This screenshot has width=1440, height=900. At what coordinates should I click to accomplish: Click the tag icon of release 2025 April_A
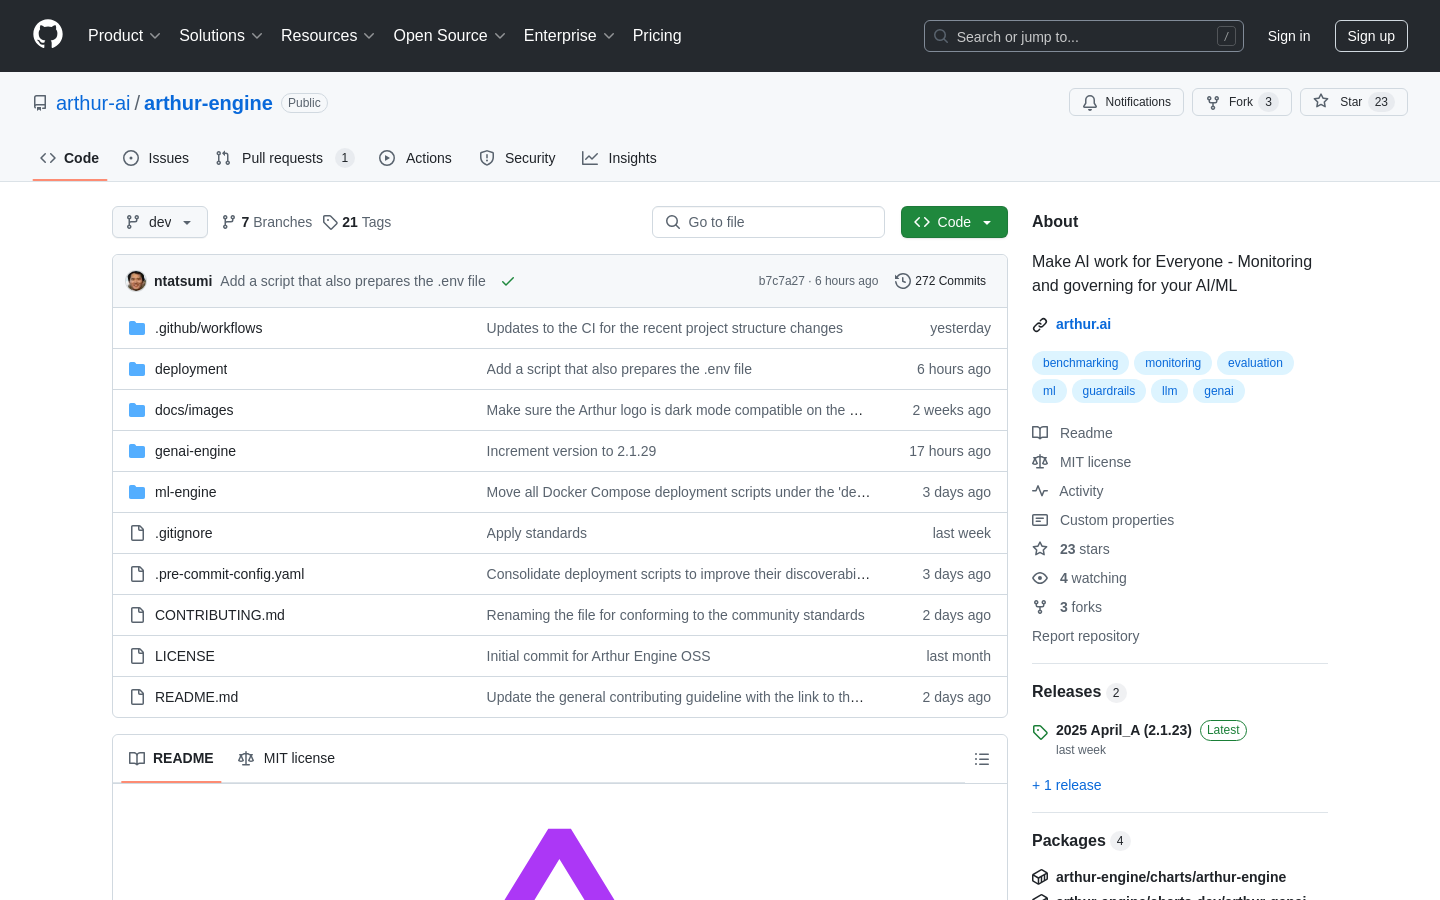(1040, 732)
